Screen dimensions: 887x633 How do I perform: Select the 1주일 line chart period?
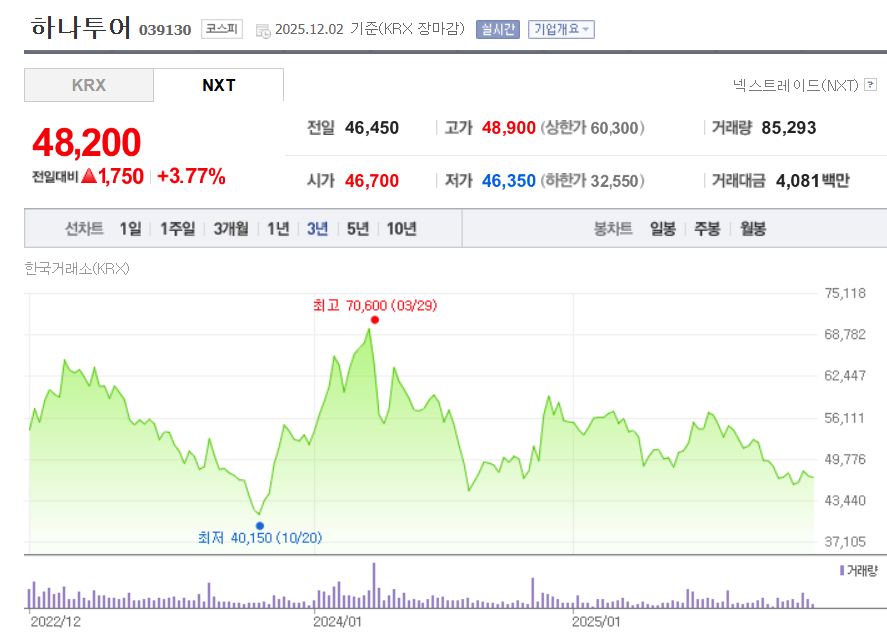coord(177,229)
